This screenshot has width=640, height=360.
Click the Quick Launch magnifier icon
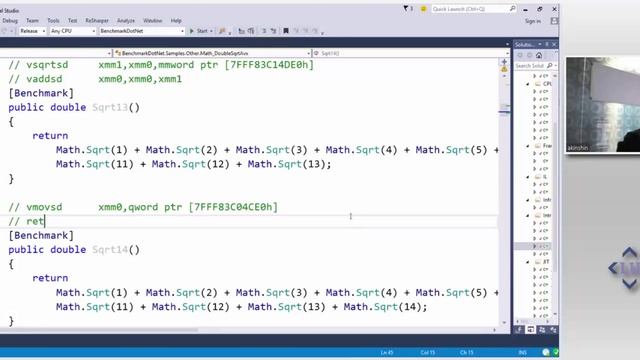(x=512, y=8)
